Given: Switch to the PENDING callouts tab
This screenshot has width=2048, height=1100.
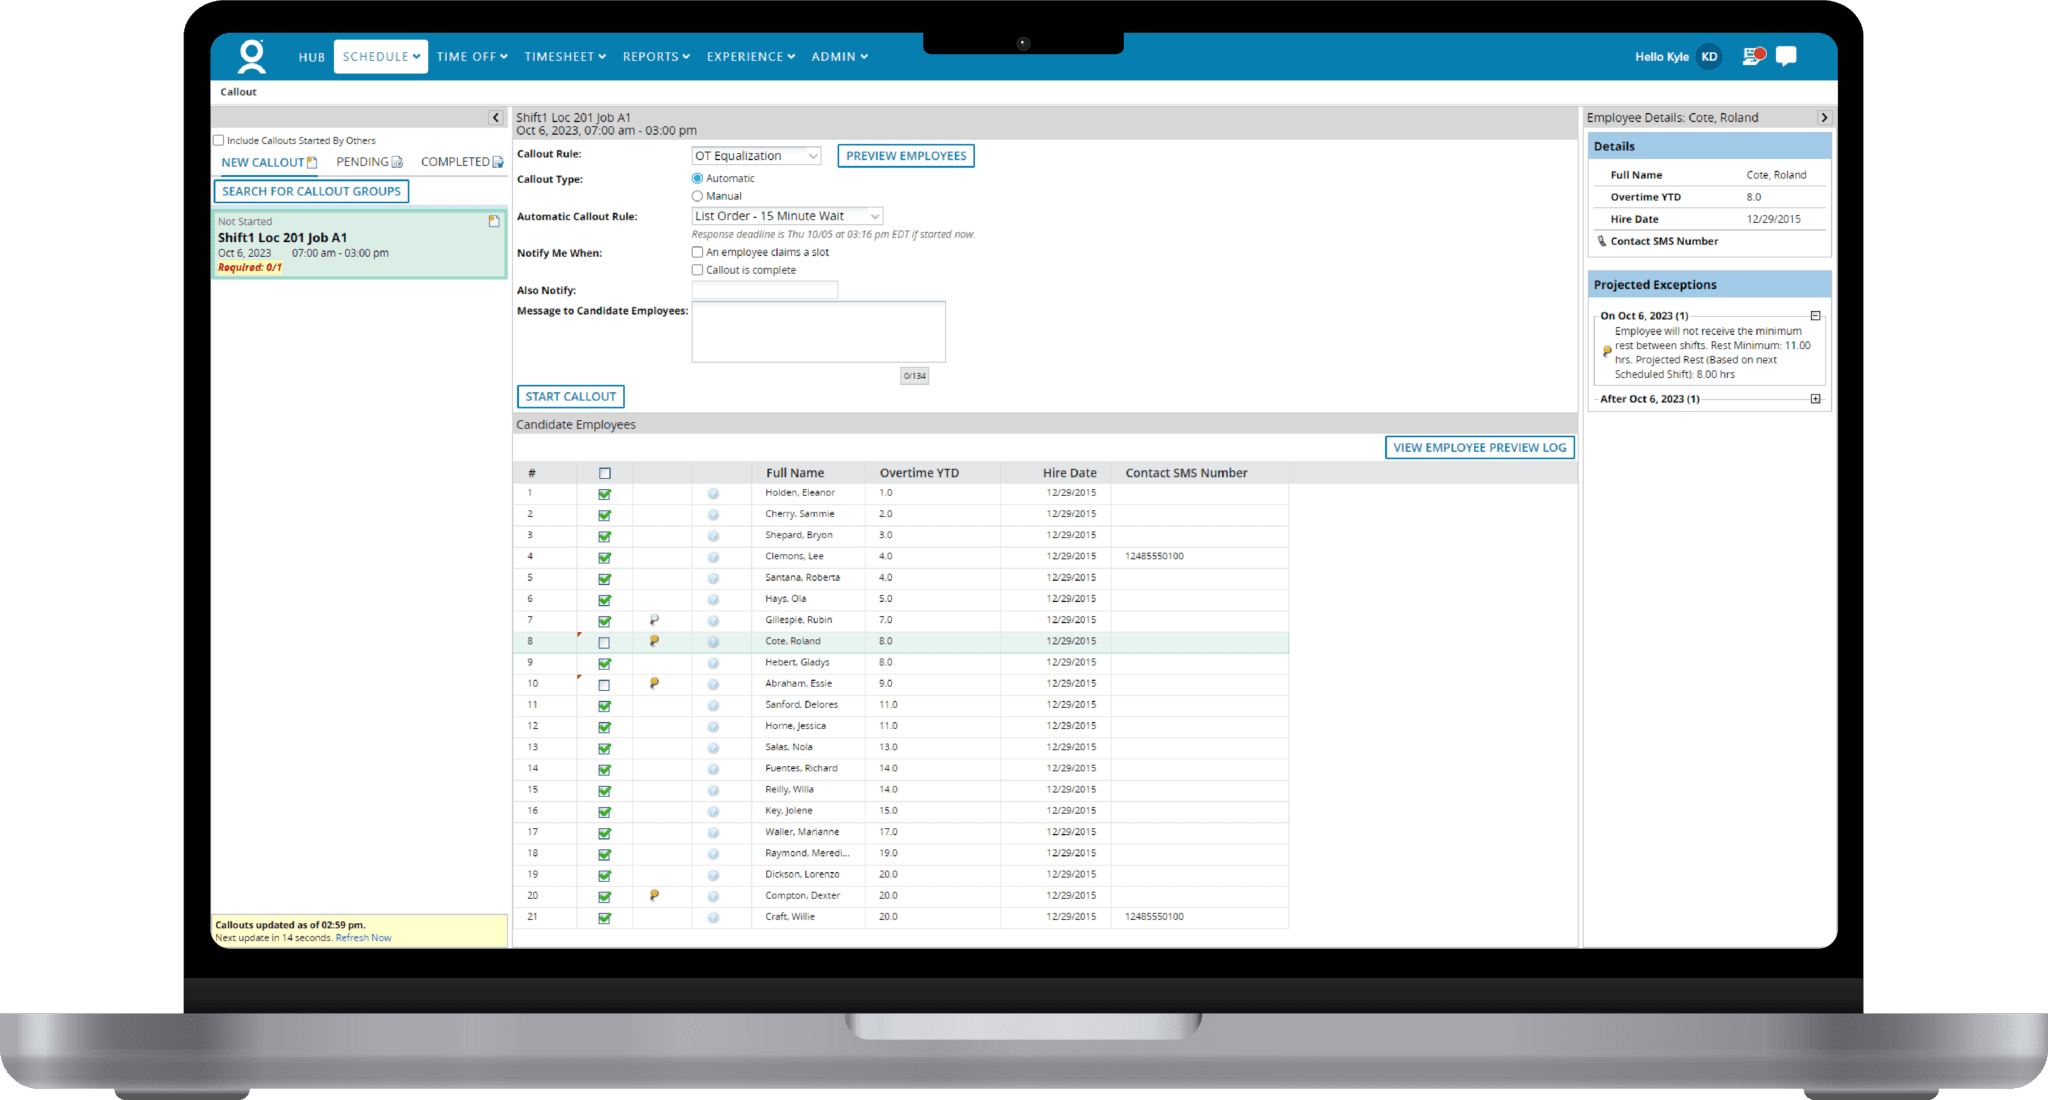Looking at the screenshot, I should click(362, 161).
